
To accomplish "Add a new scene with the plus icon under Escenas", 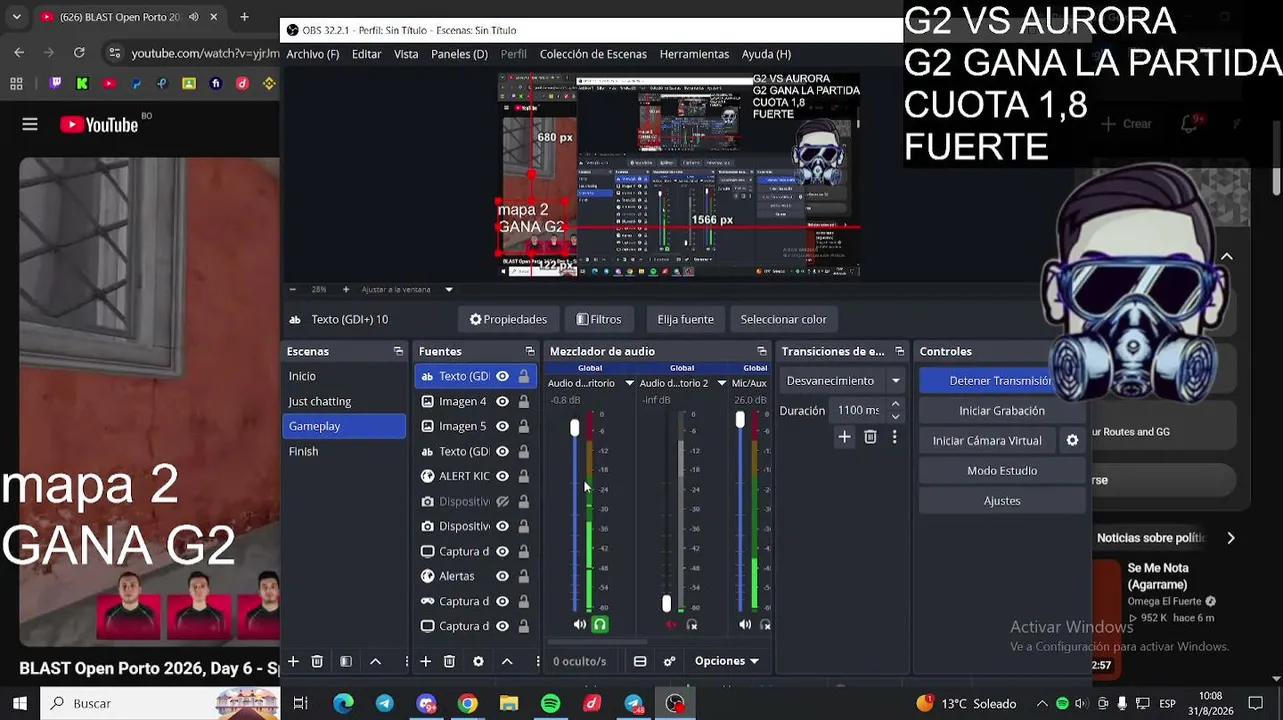I will click(293, 661).
